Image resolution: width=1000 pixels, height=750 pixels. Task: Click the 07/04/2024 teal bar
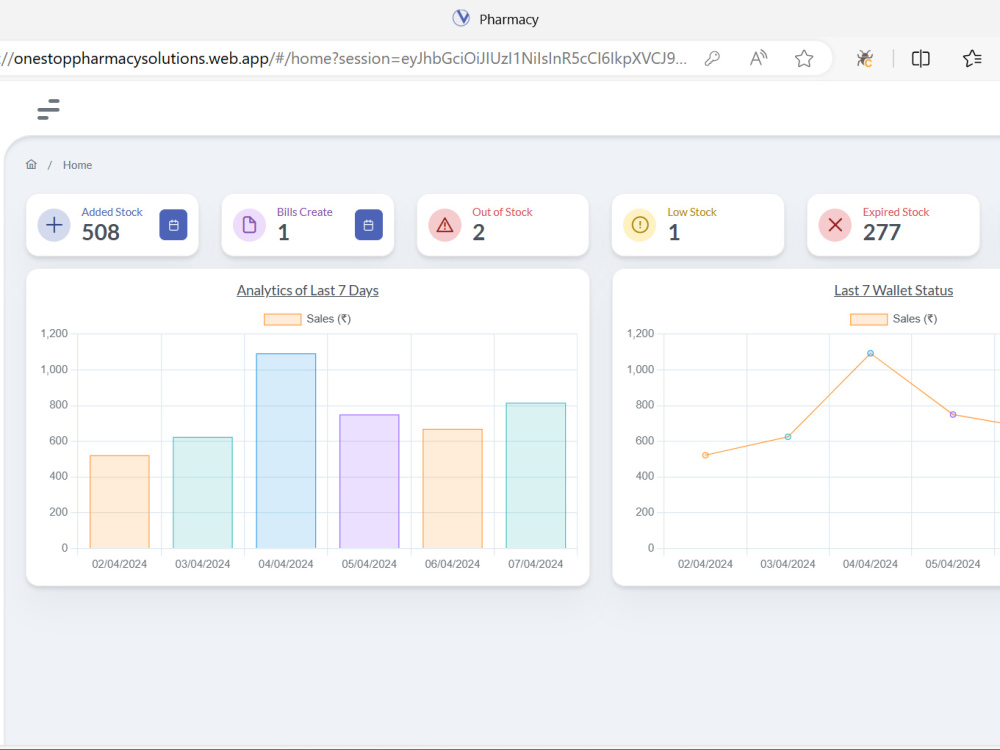tap(536, 476)
